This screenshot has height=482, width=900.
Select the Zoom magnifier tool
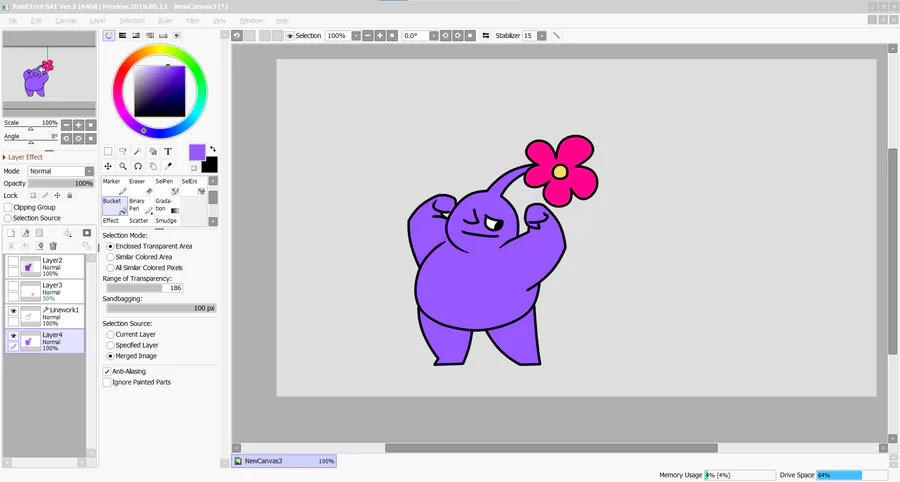pyautogui.click(x=123, y=166)
